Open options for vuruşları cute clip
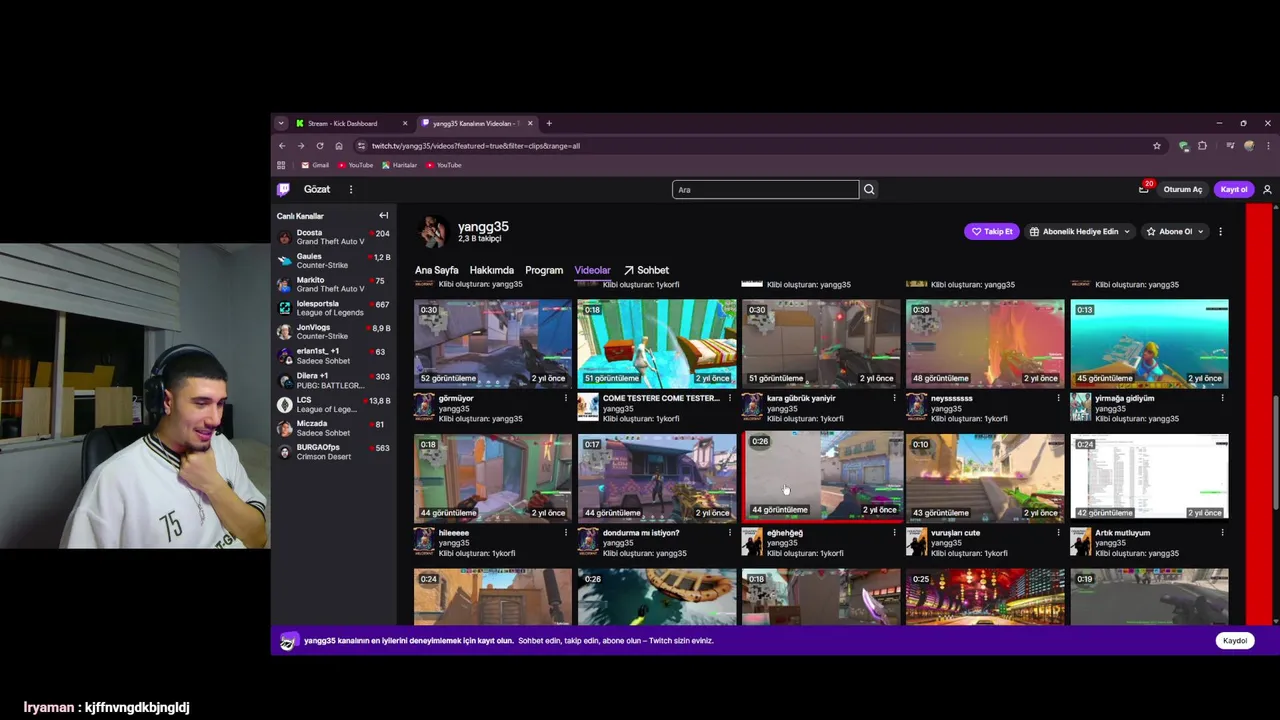Image resolution: width=1280 pixels, height=720 pixels. point(1058,533)
